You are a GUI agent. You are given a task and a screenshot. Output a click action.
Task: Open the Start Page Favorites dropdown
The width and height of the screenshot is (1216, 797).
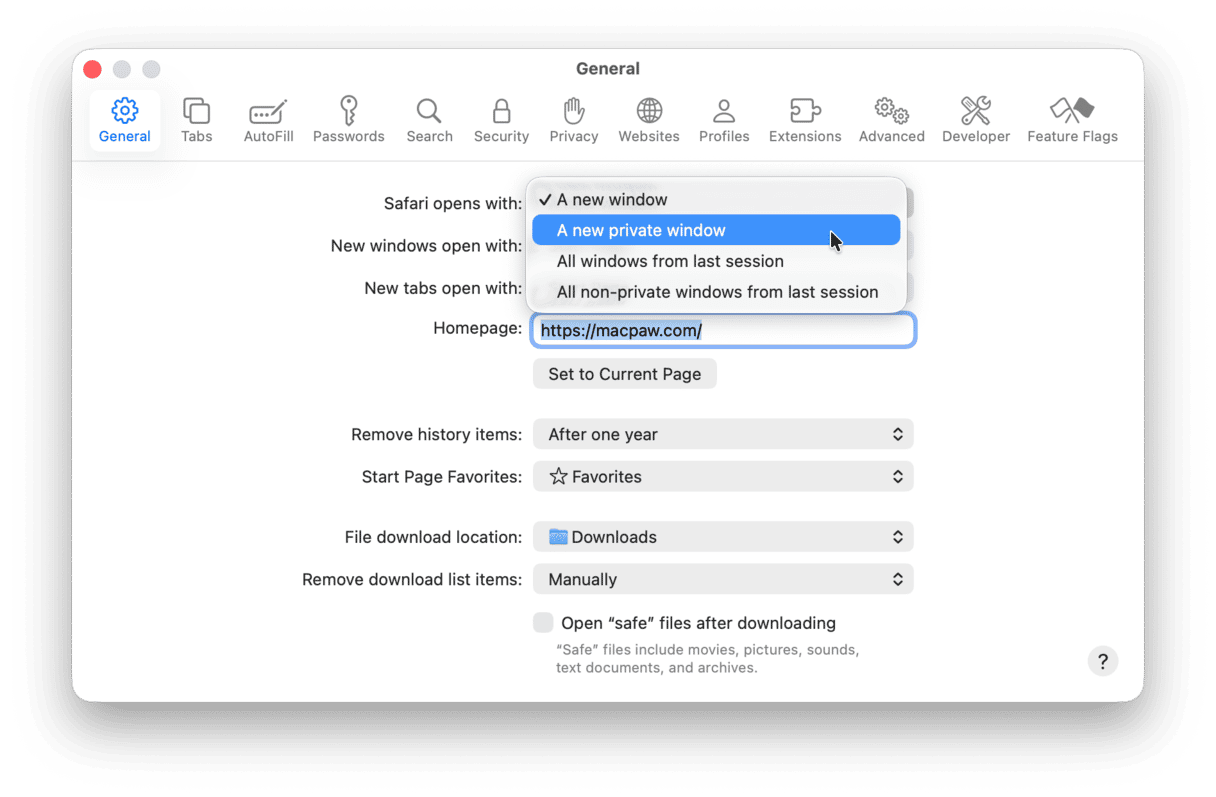[x=723, y=477]
